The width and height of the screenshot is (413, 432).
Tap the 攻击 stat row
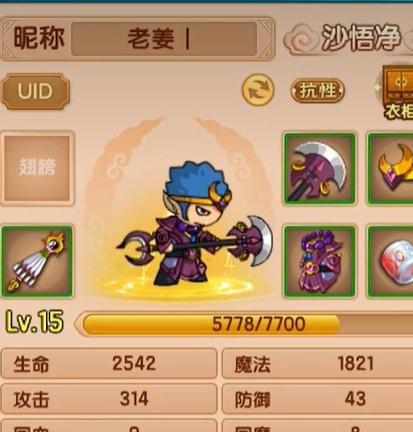[109, 399]
